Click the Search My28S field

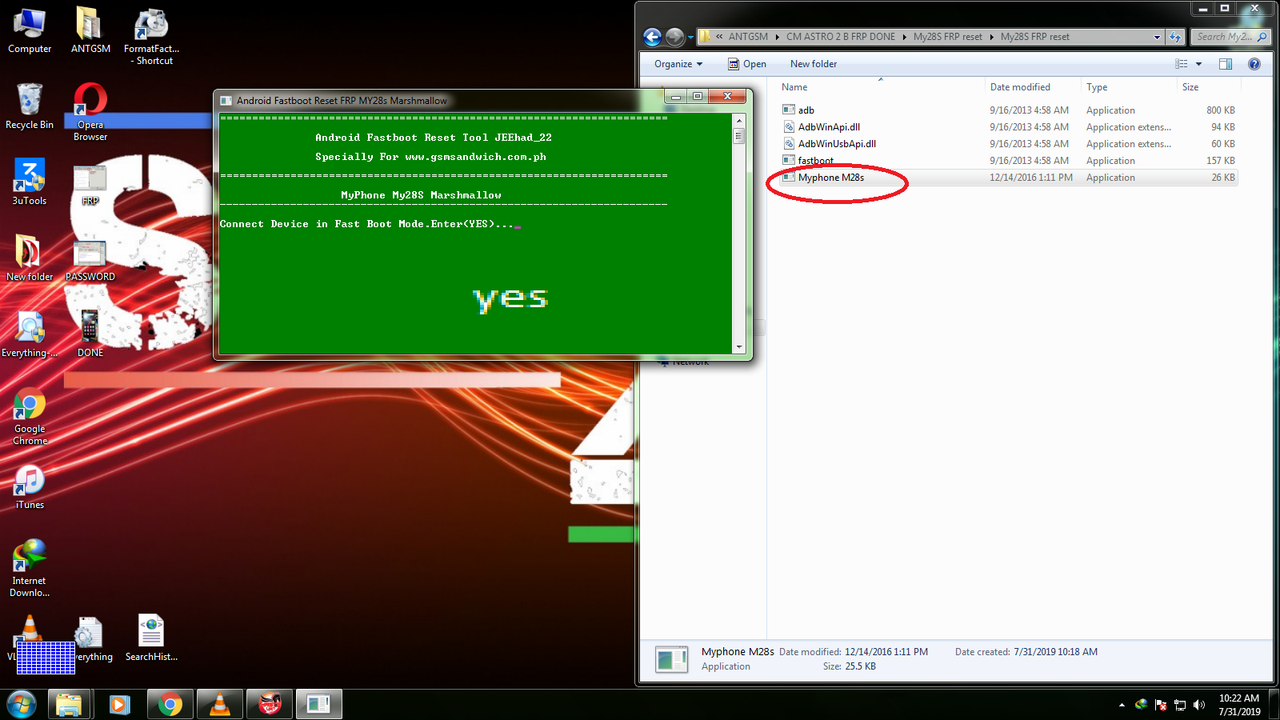pyautogui.click(x=1229, y=37)
